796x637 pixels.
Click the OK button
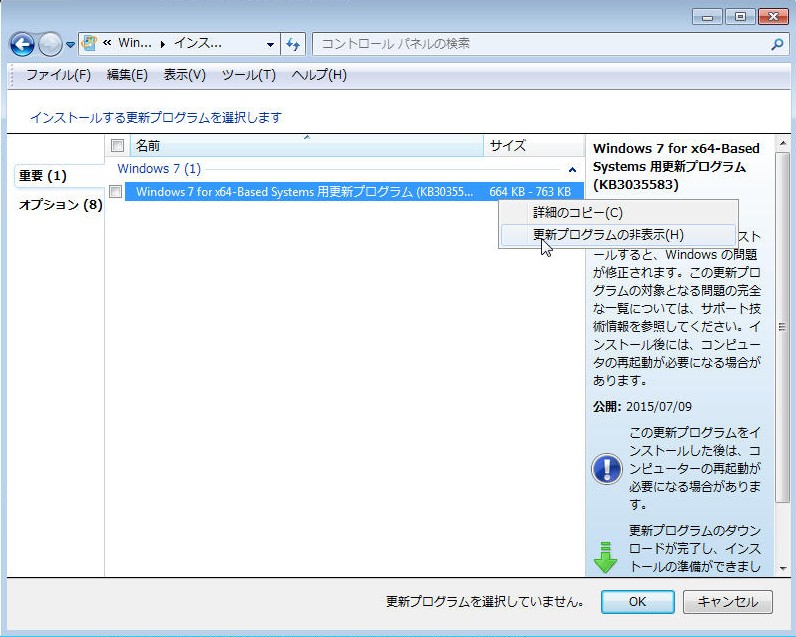[x=638, y=601]
